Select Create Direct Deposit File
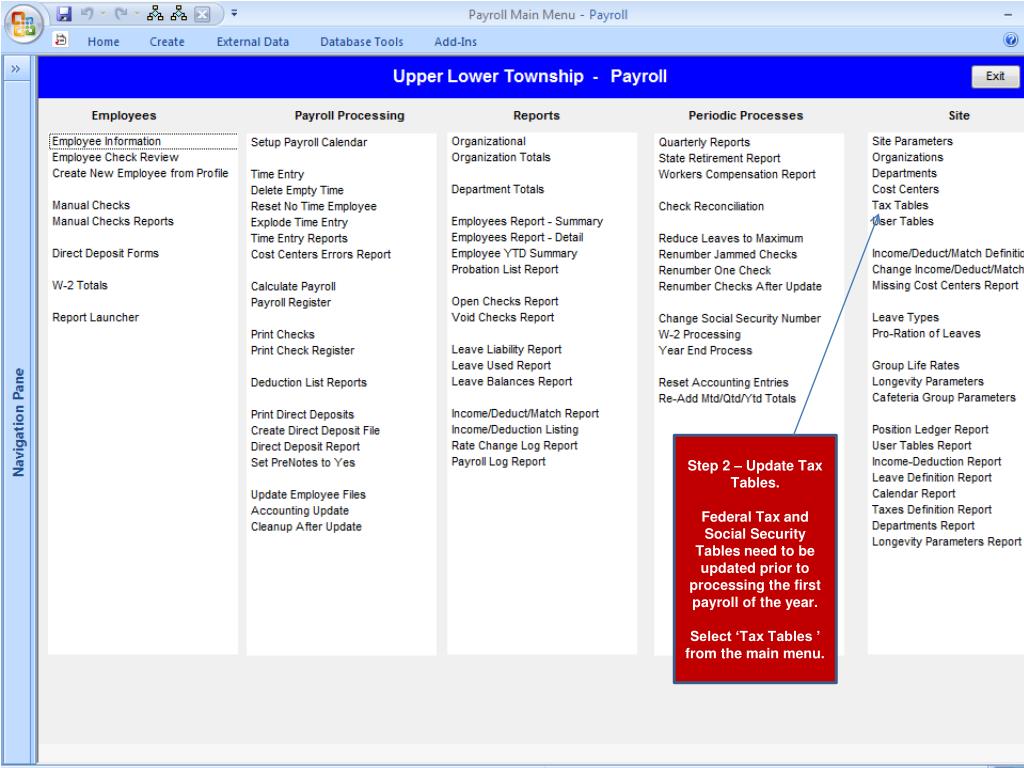This screenshot has height=768, width=1024. (x=315, y=430)
